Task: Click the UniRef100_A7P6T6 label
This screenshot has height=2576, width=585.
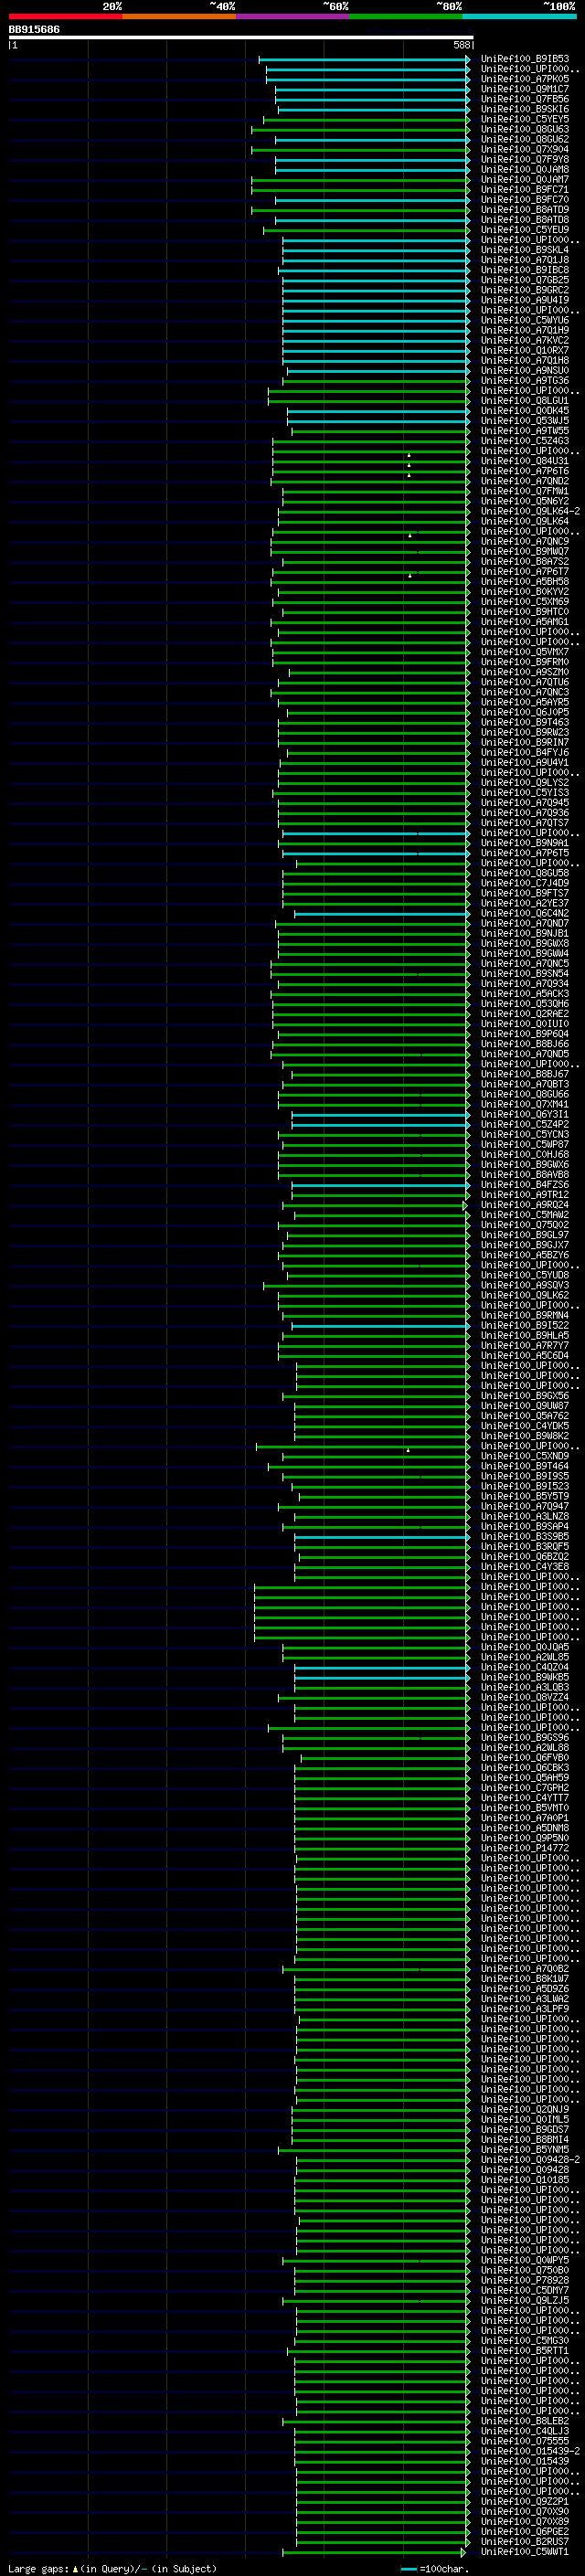Action: [x=525, y=471]
